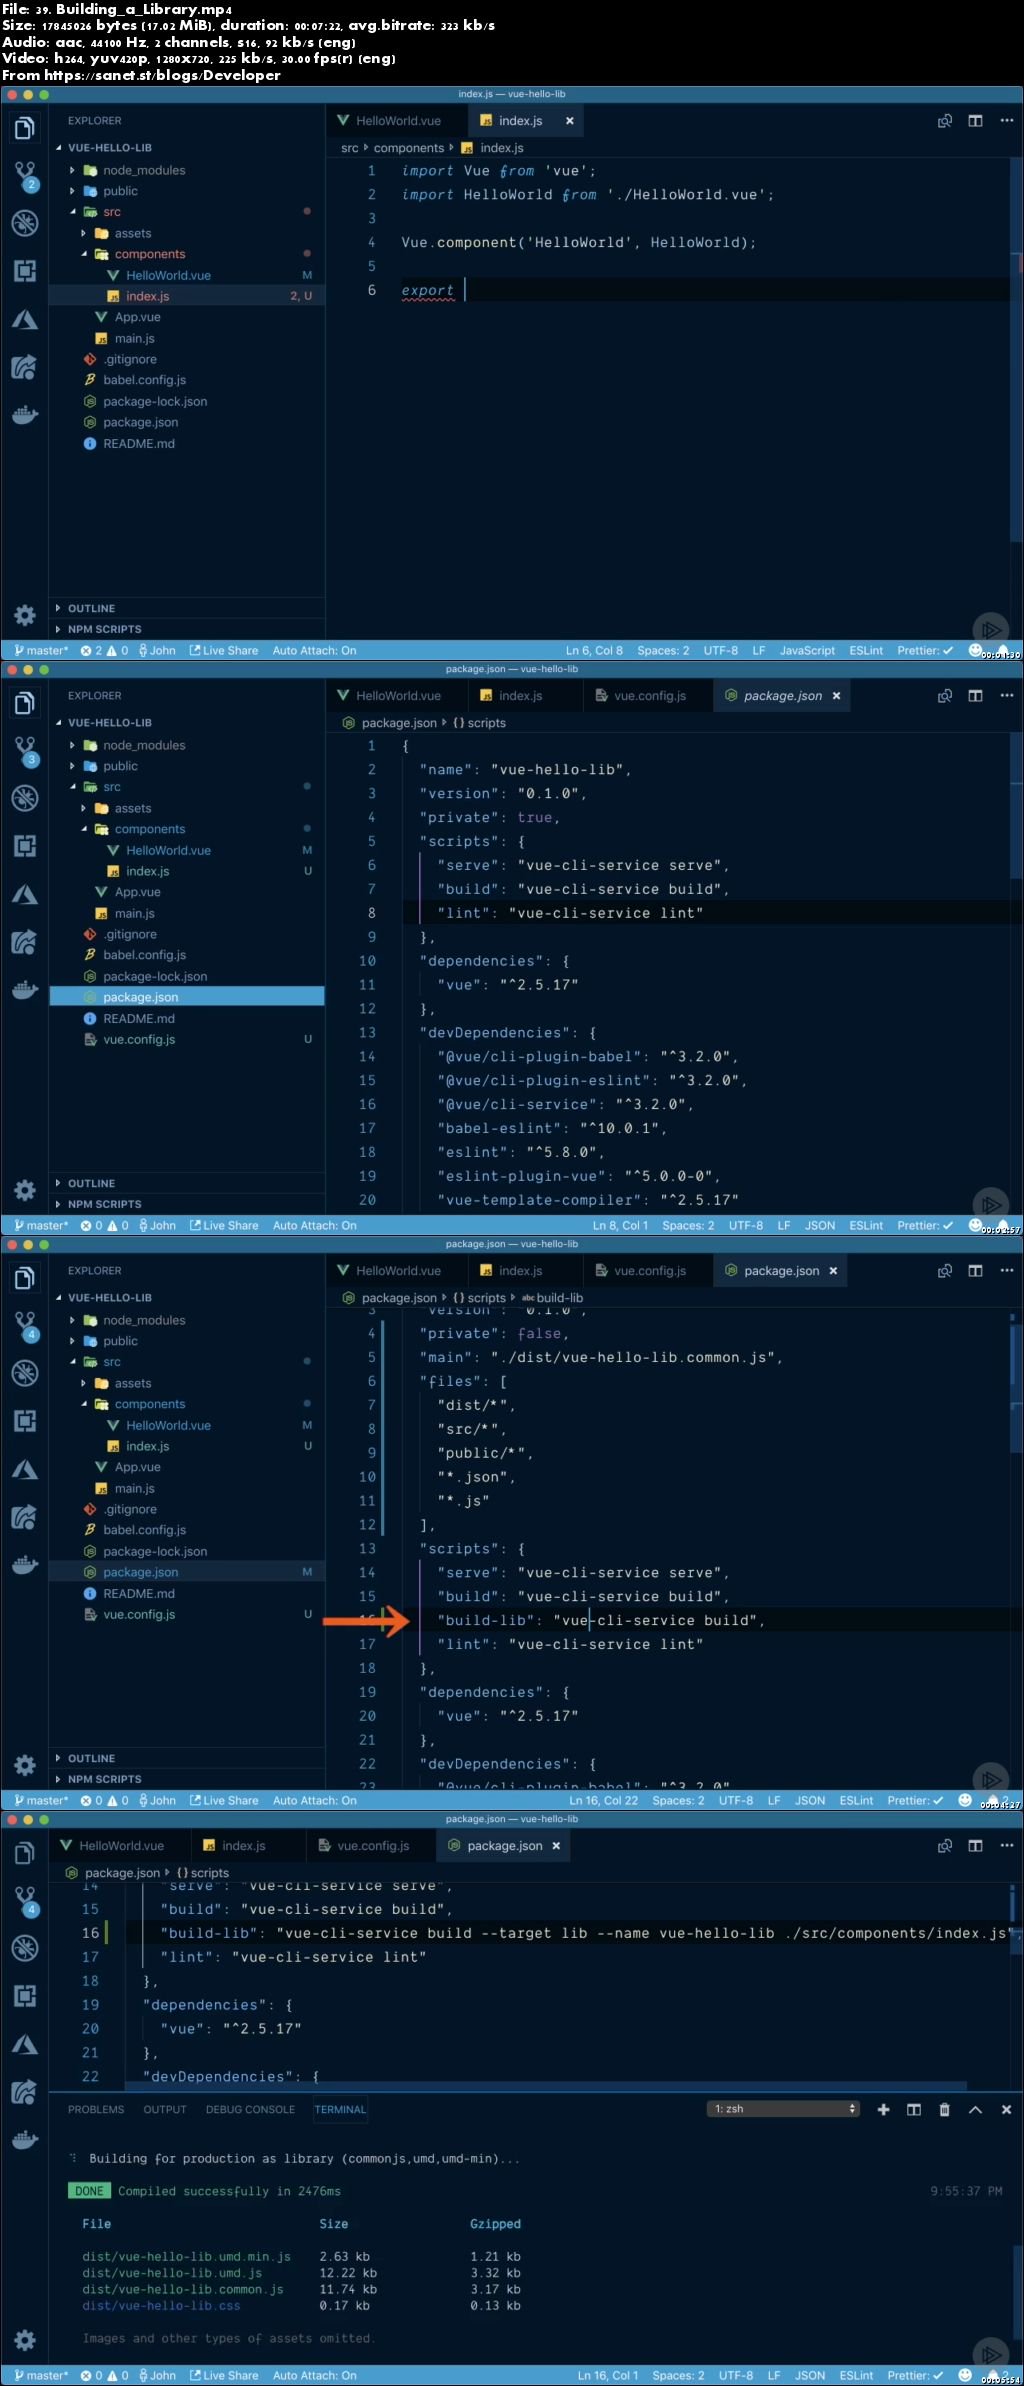
Task: Toggle Live Share in the Ln 16, Col 22 window
Action: [x=224, y=1800]
